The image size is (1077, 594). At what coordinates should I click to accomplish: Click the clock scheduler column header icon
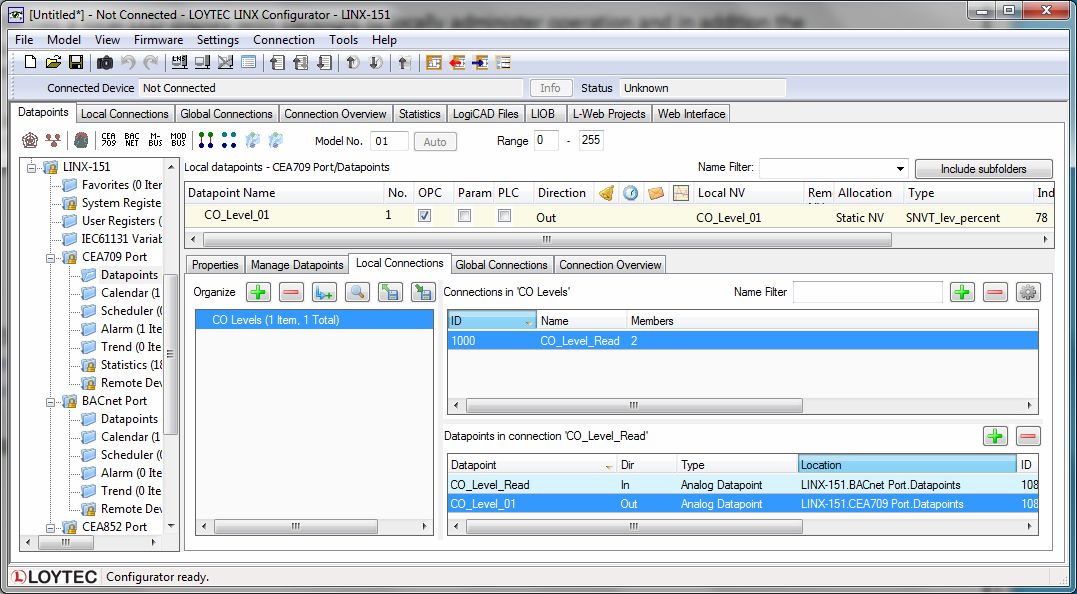click(631, 193)
